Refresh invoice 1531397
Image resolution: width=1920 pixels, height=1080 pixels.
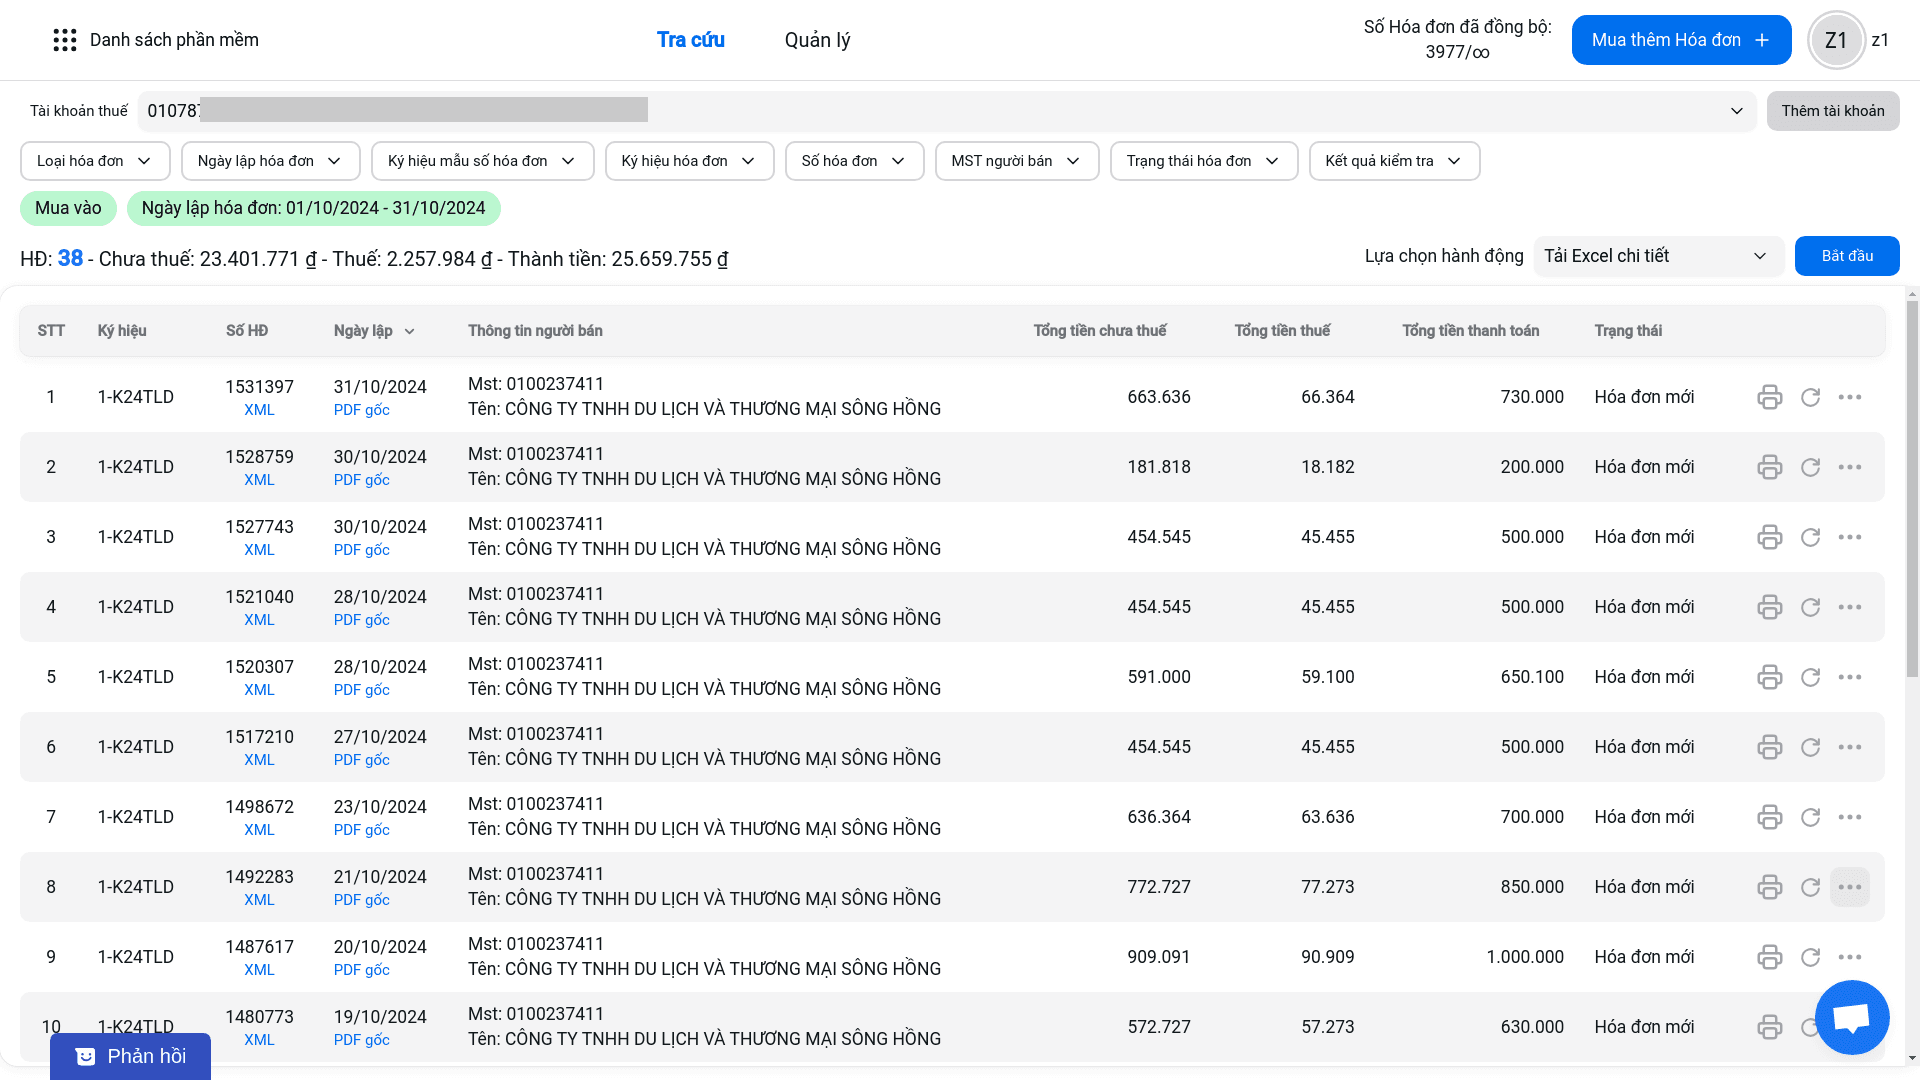coord(1810,397)
